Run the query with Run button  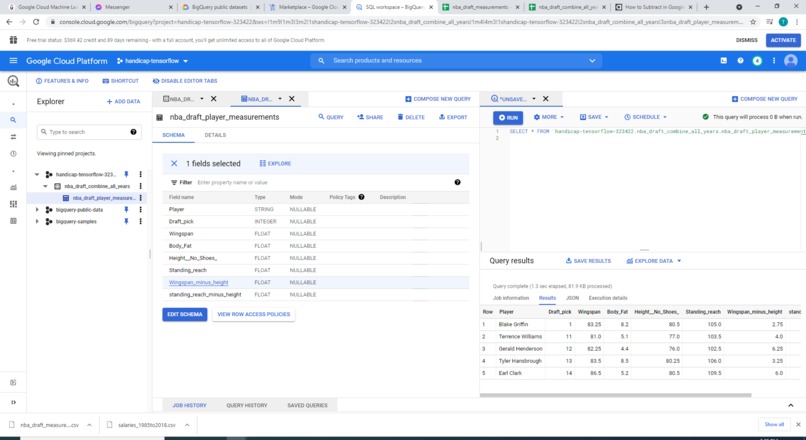point(508,118)
